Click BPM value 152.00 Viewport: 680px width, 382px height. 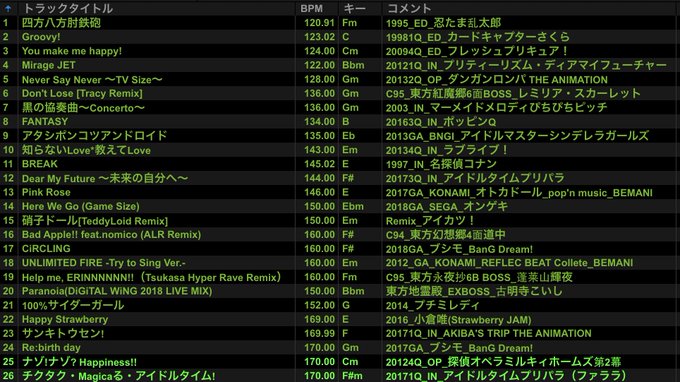[x=319, y=305]
